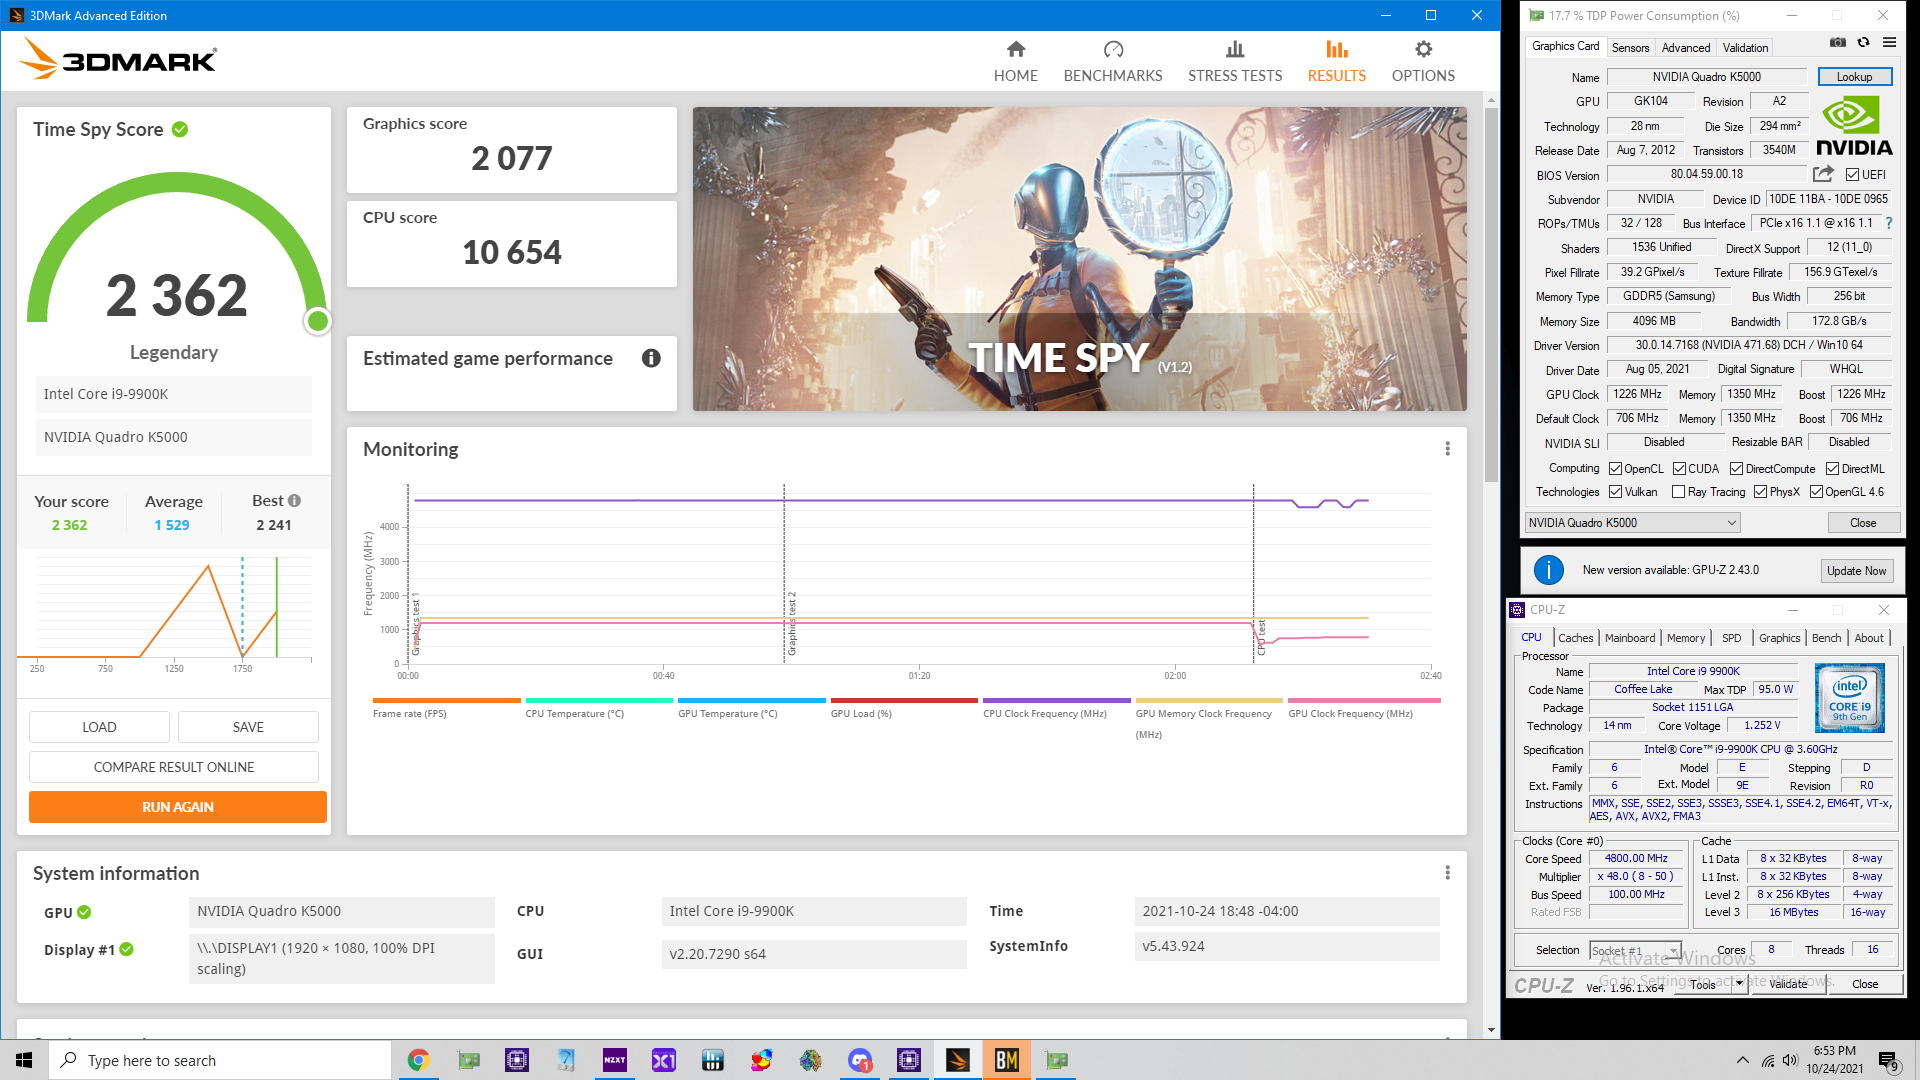Switch to the Caches tab in CPU-Z
Screen dimensions: 1920x1080
[x=1575, y=638]
